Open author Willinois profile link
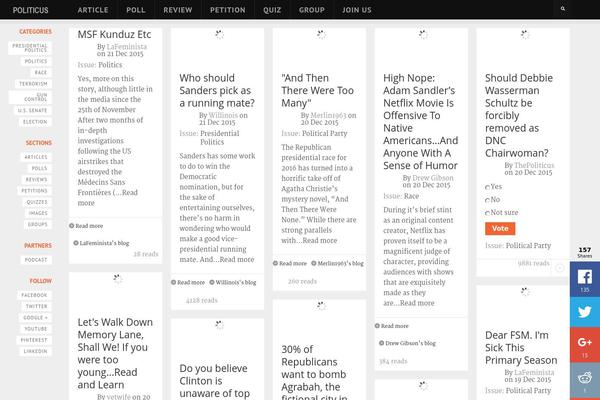This screenshot has height=400, width=600. coord(223,115)
